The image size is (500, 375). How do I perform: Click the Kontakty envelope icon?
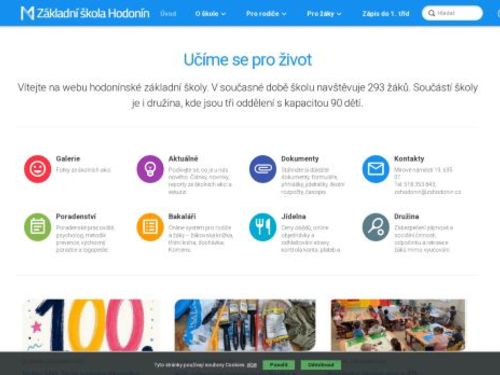[376, 169]
